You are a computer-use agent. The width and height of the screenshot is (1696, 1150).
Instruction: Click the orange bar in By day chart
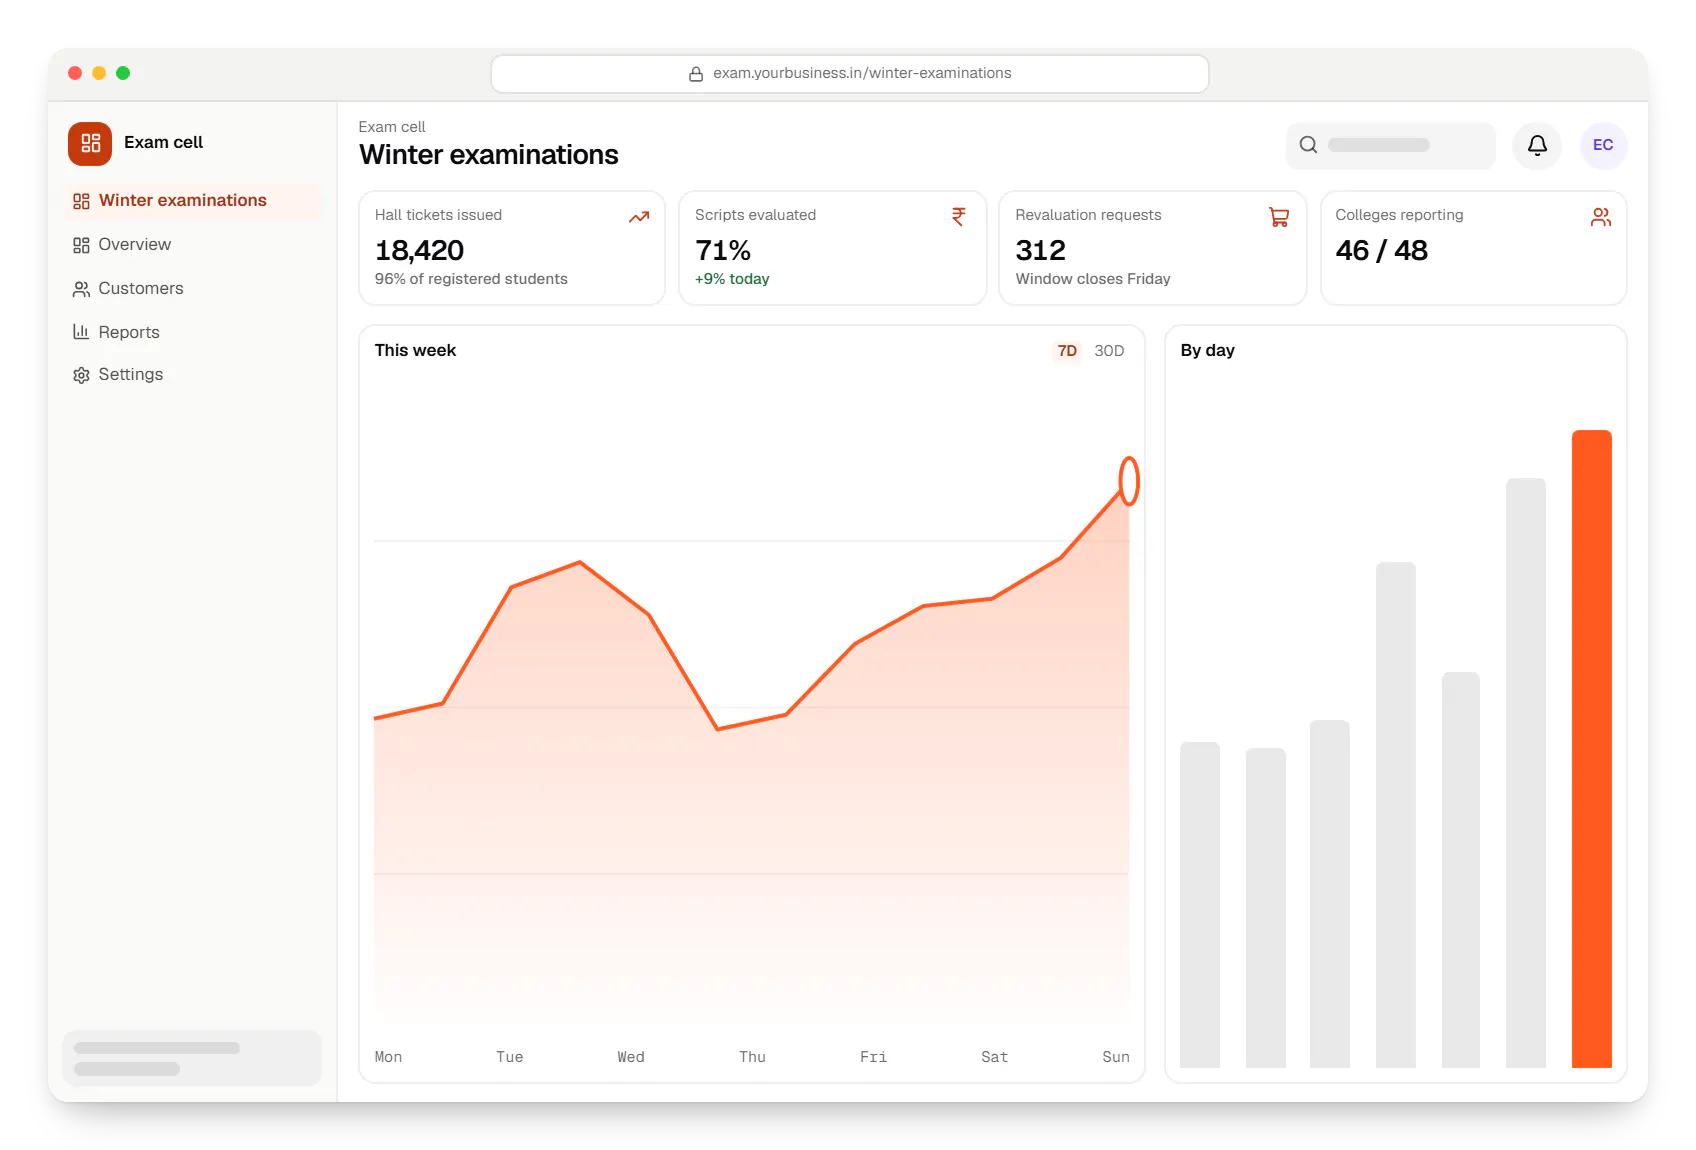pyautogui.click(x=1591, y=749)
